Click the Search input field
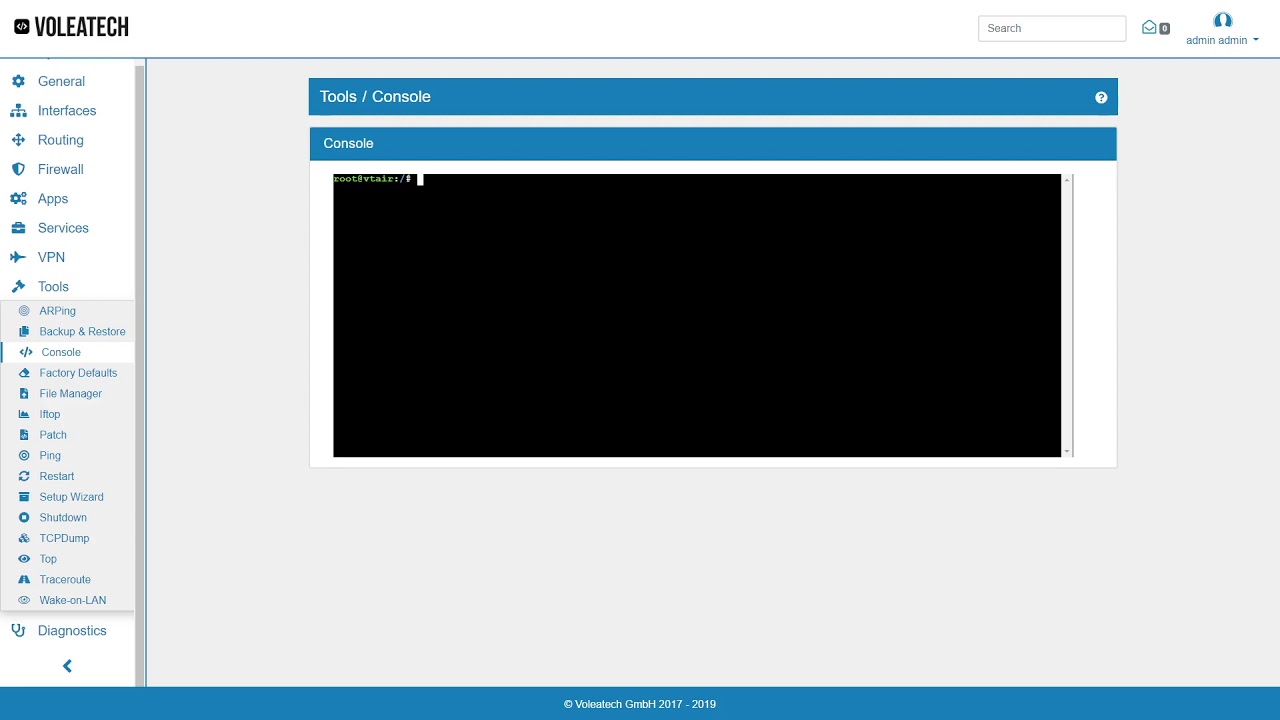 pos(1052,28)
